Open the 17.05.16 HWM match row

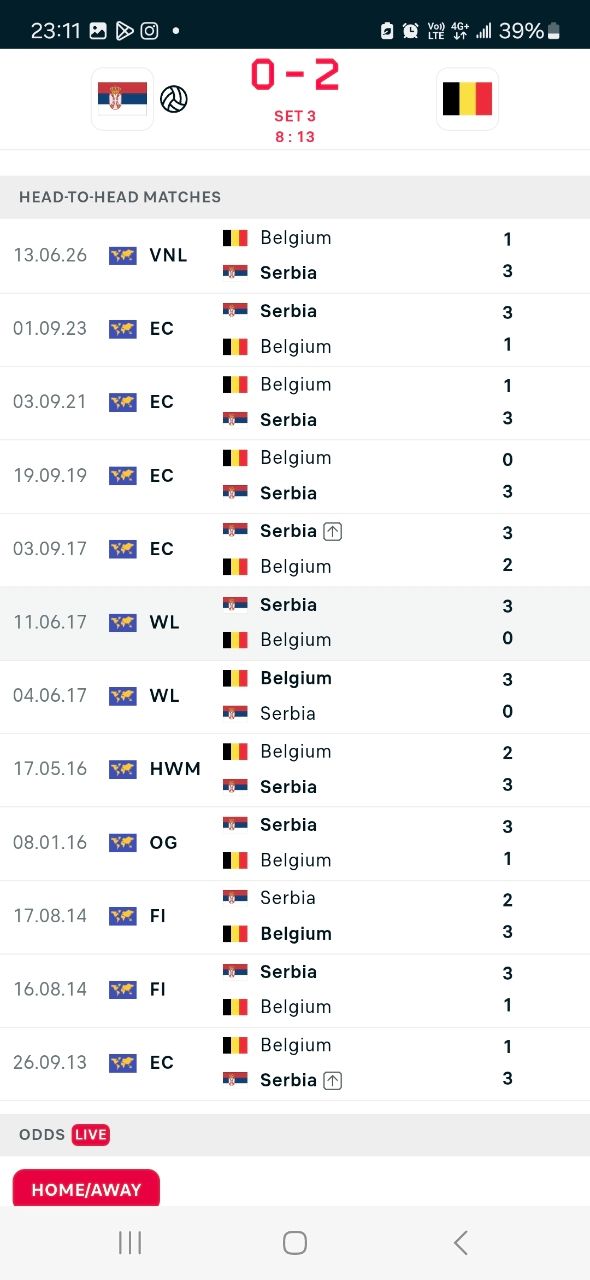point(295,770)
